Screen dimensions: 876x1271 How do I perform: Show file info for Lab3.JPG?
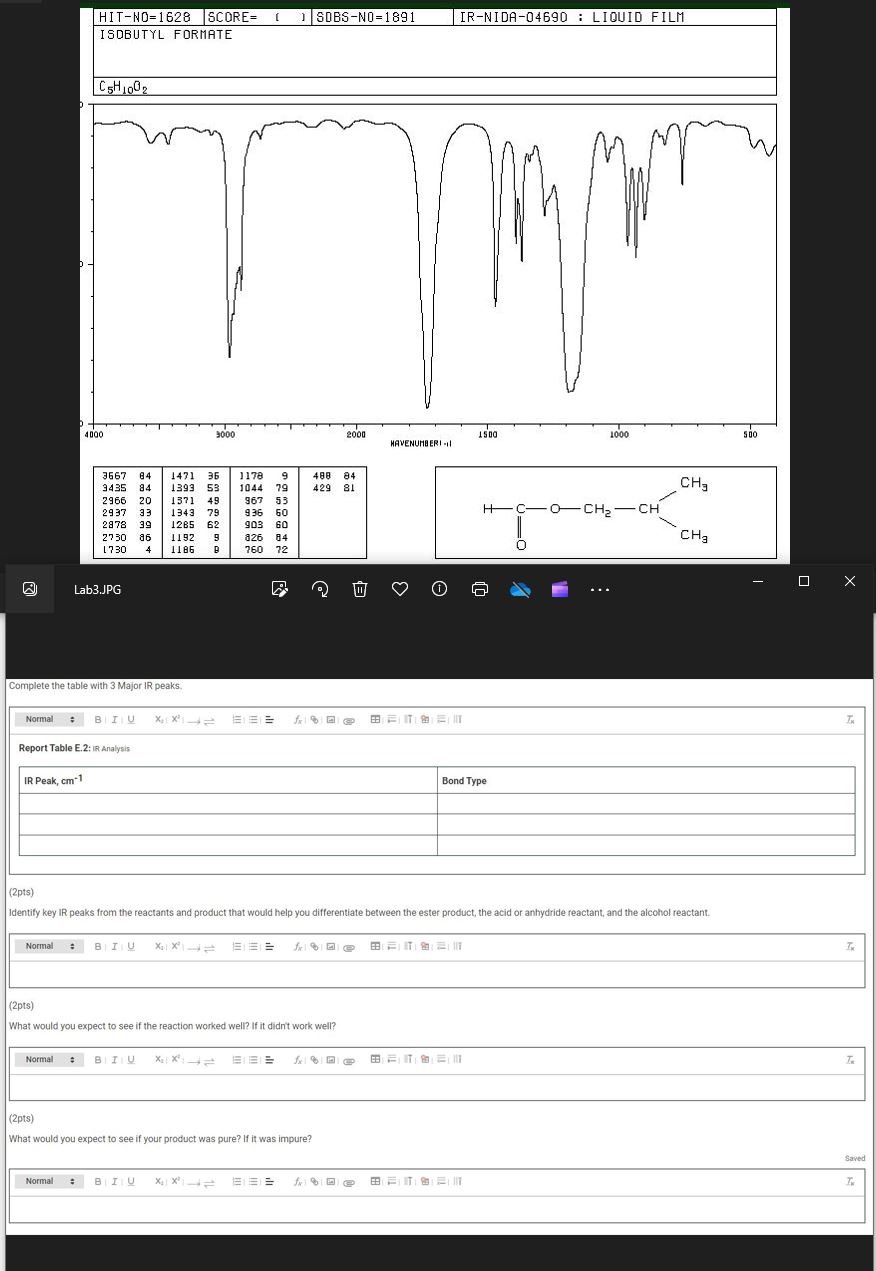[x=439, y=589]
